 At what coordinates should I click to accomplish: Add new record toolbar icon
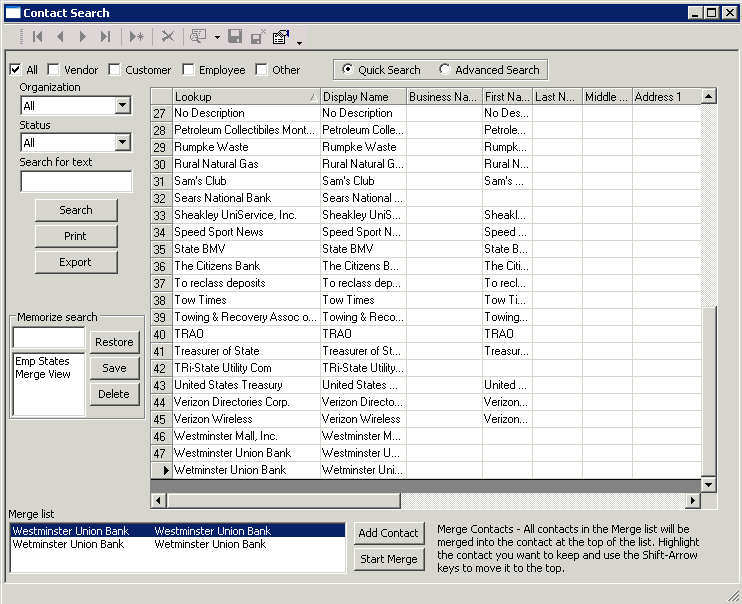tap(137, 36)
